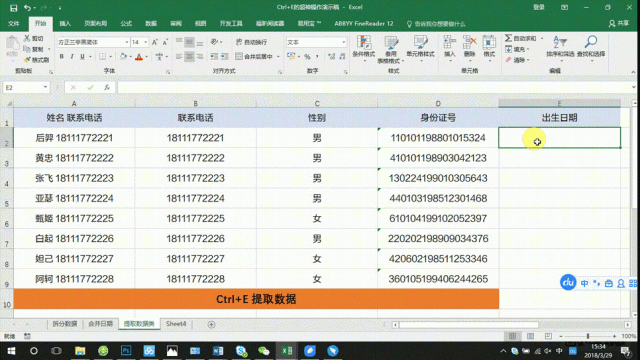Click the Cut (剪切) scissors icon

27,38
